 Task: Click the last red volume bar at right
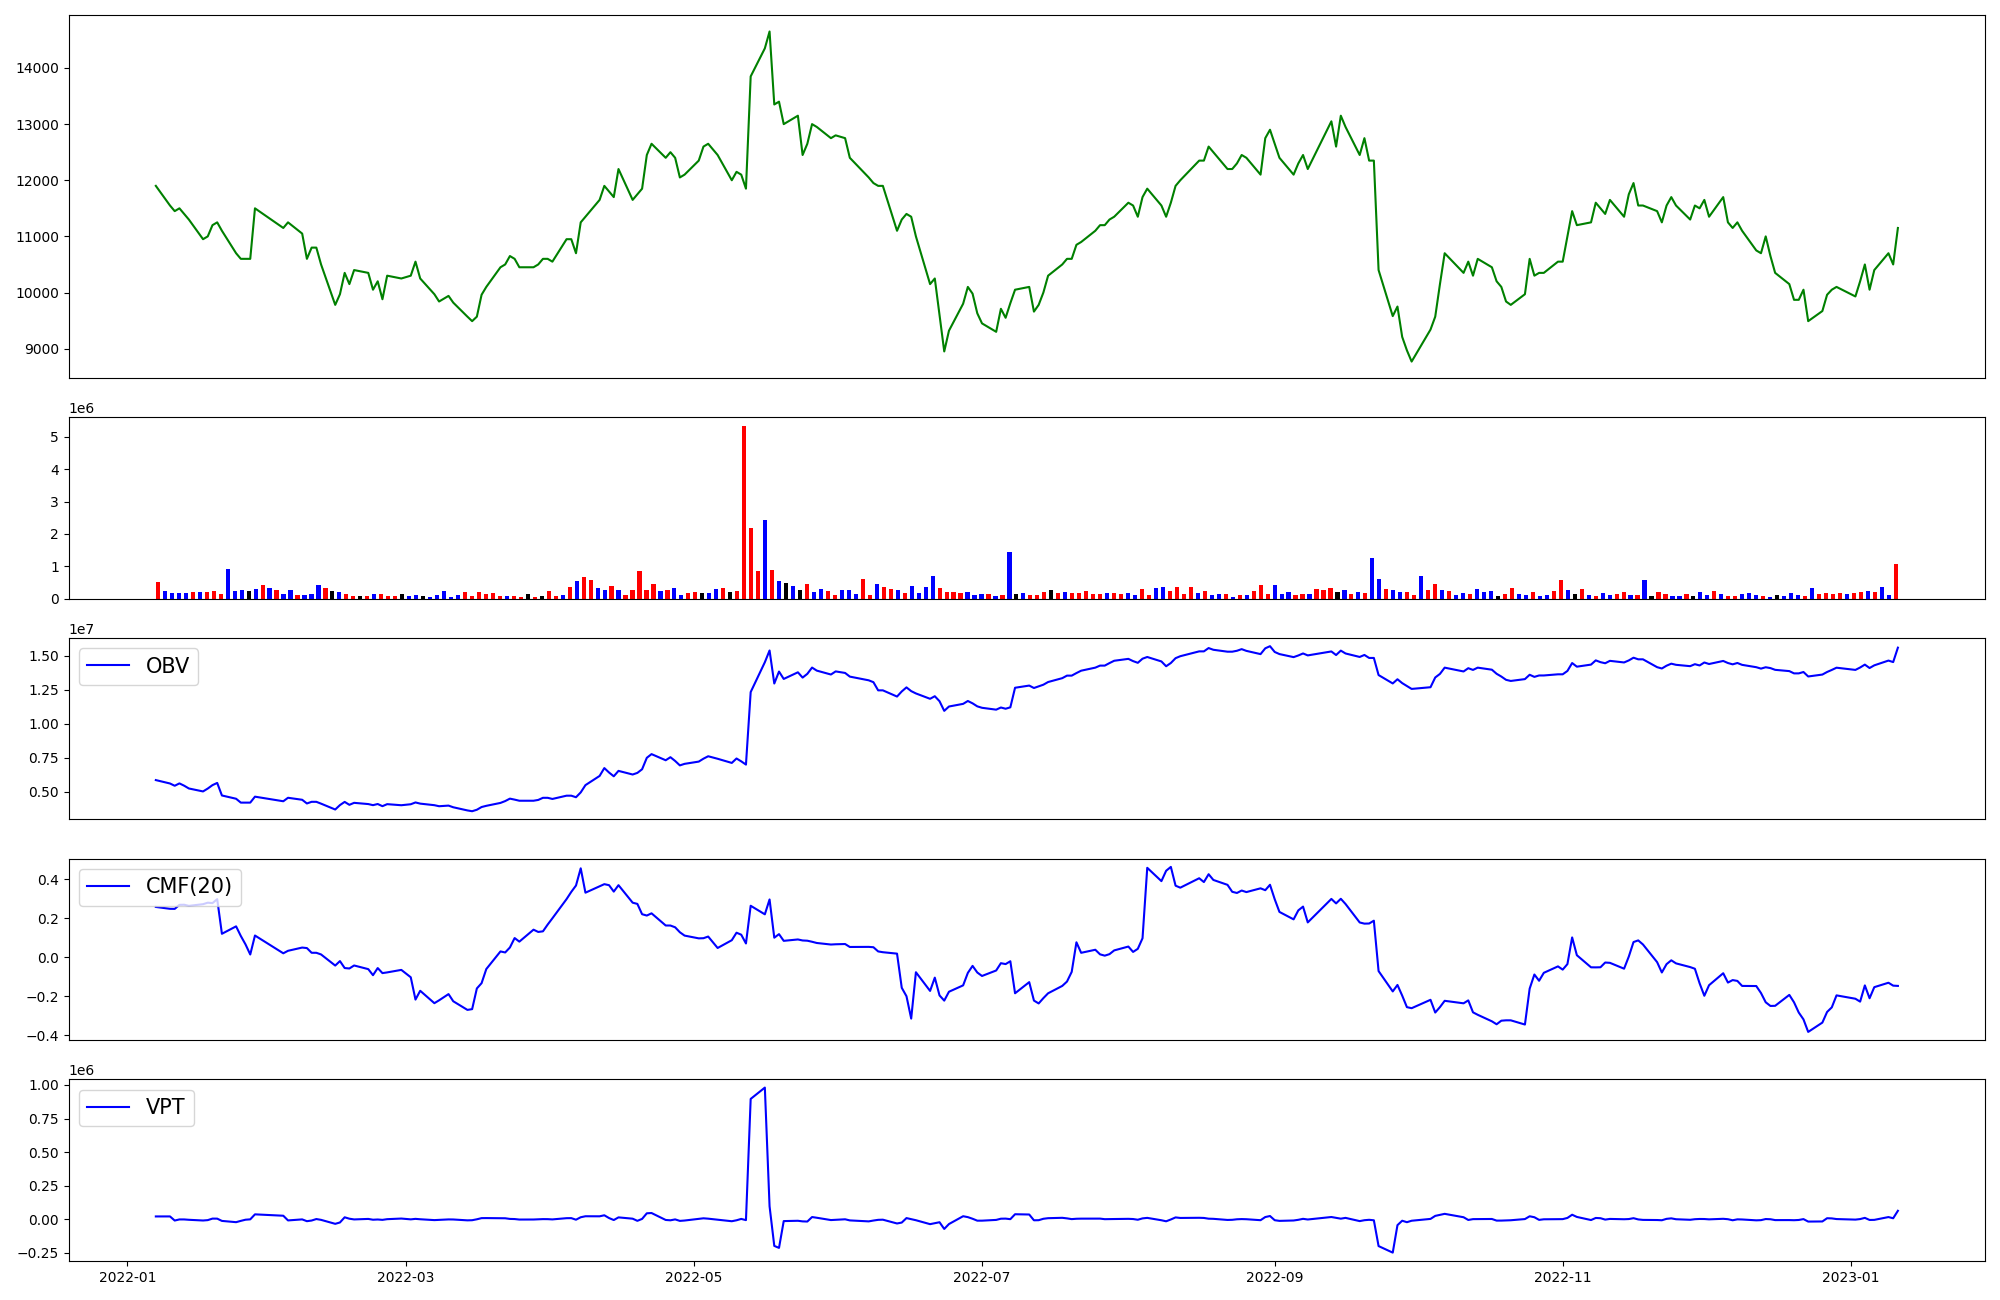coord(1895,582)
